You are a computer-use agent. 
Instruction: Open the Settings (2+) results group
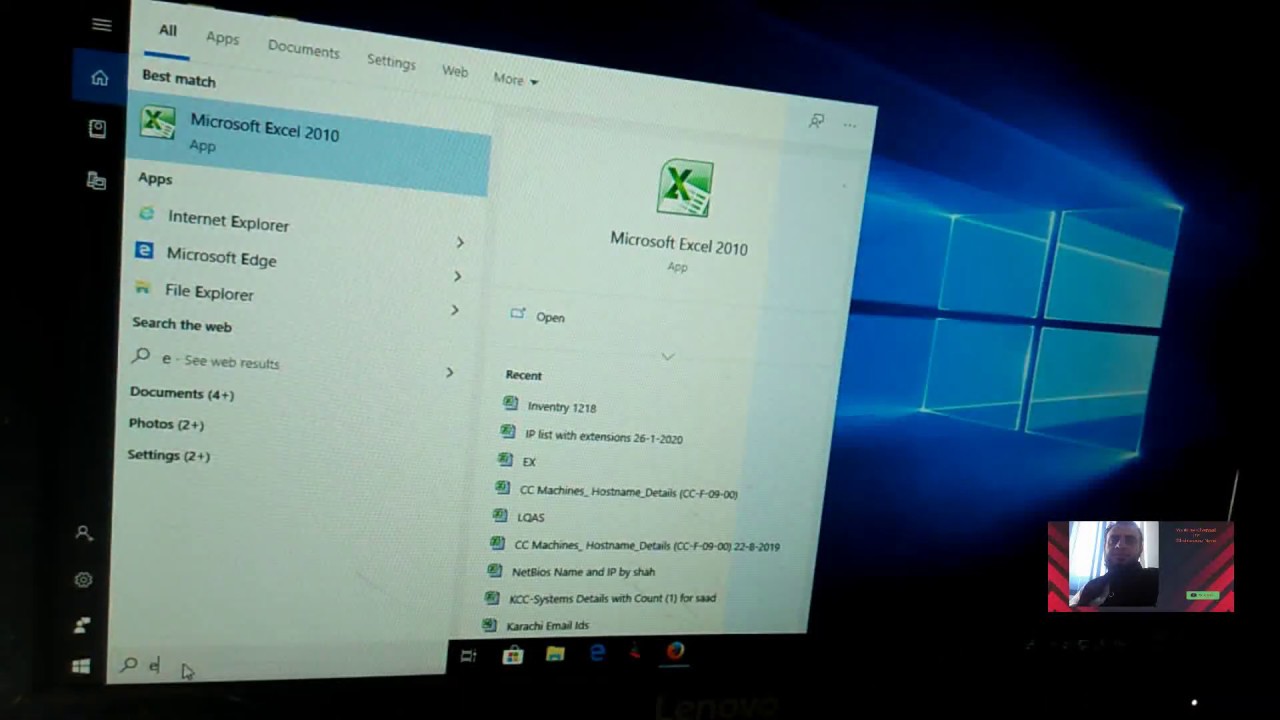coord(169,455)
